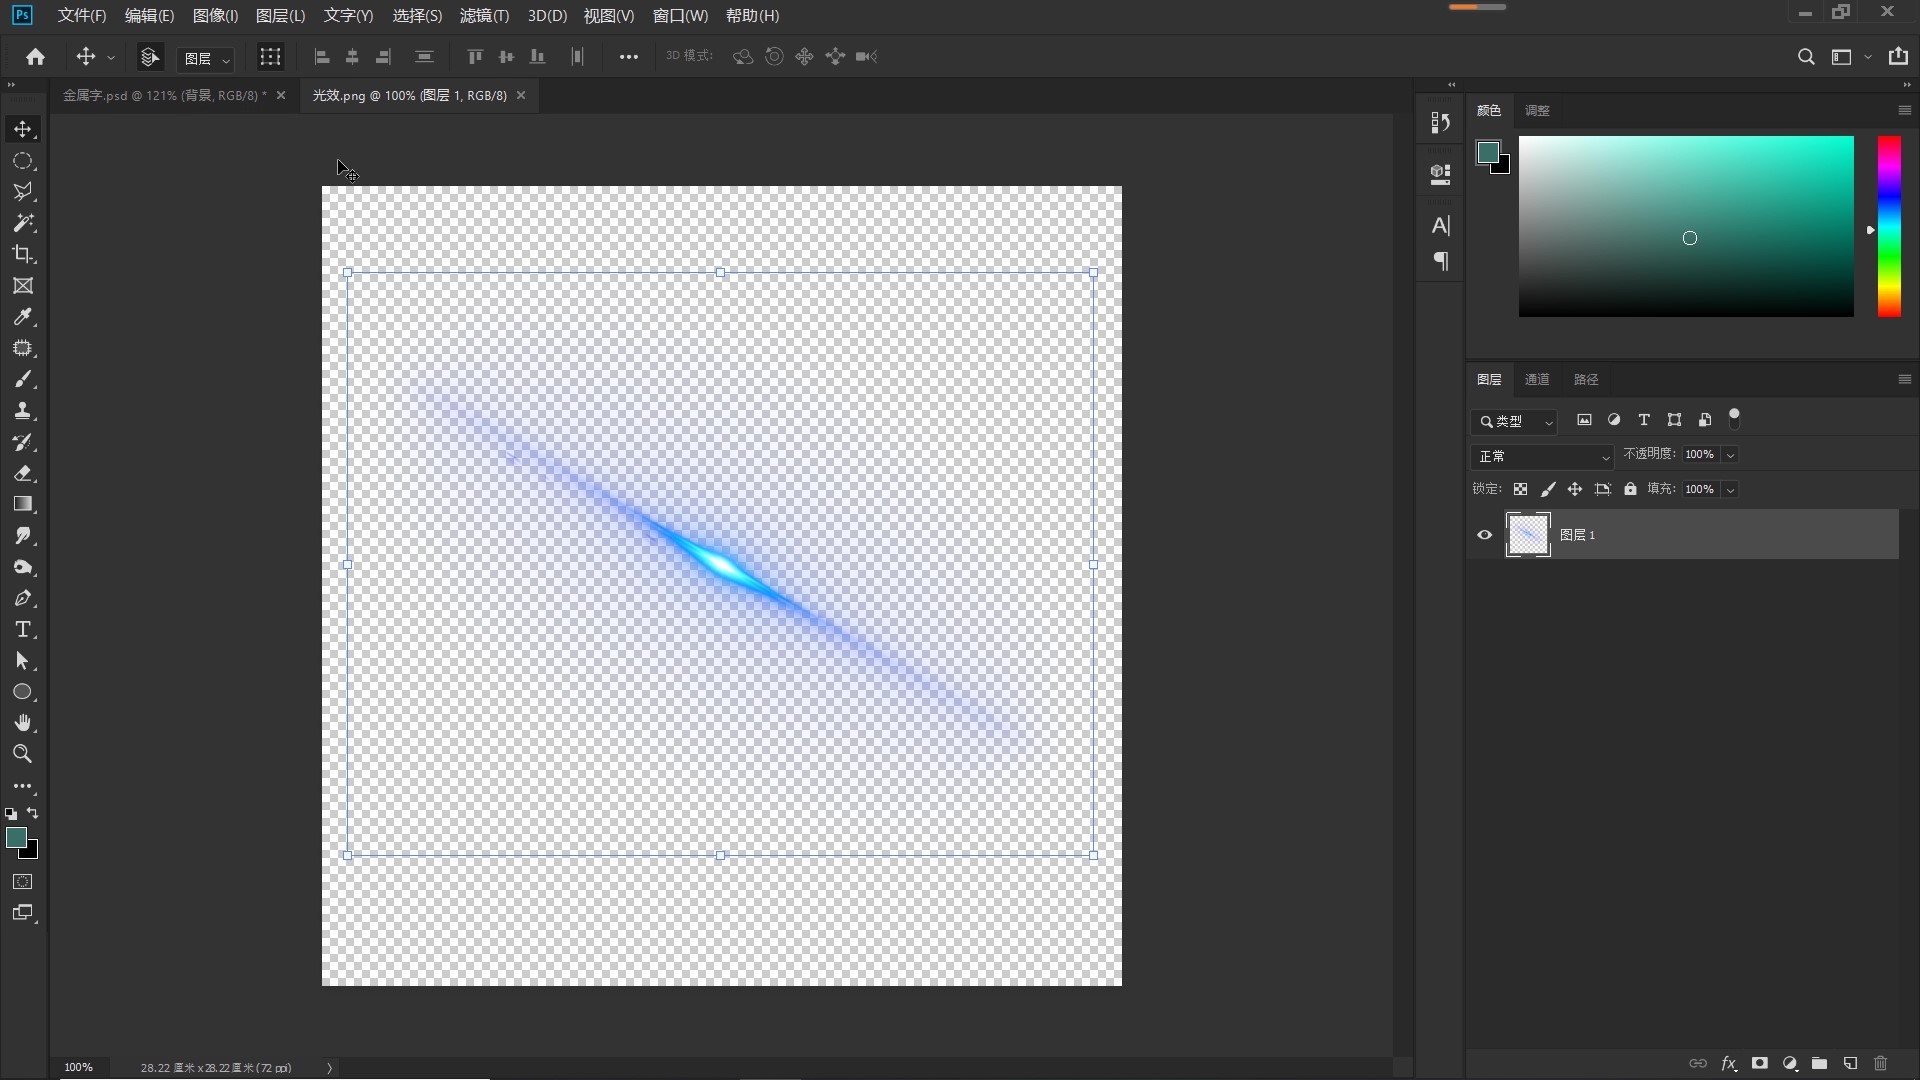Click the 图层 1 layer thumbnail
This screenshot has width=1920, height=1080.
1528,535
